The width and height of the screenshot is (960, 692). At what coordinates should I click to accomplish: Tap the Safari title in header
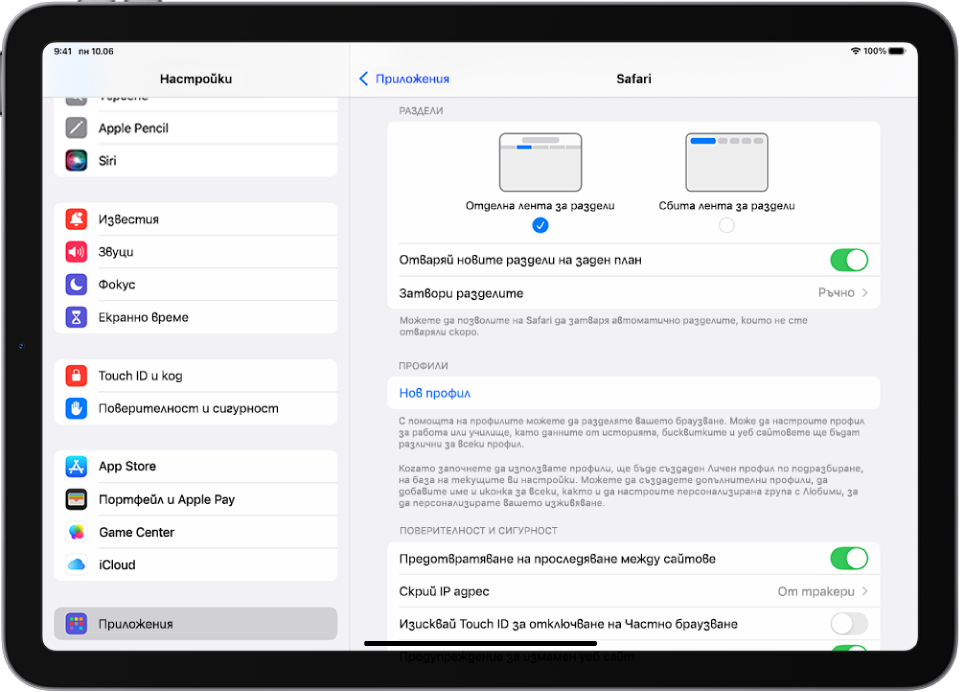(634, 78)
